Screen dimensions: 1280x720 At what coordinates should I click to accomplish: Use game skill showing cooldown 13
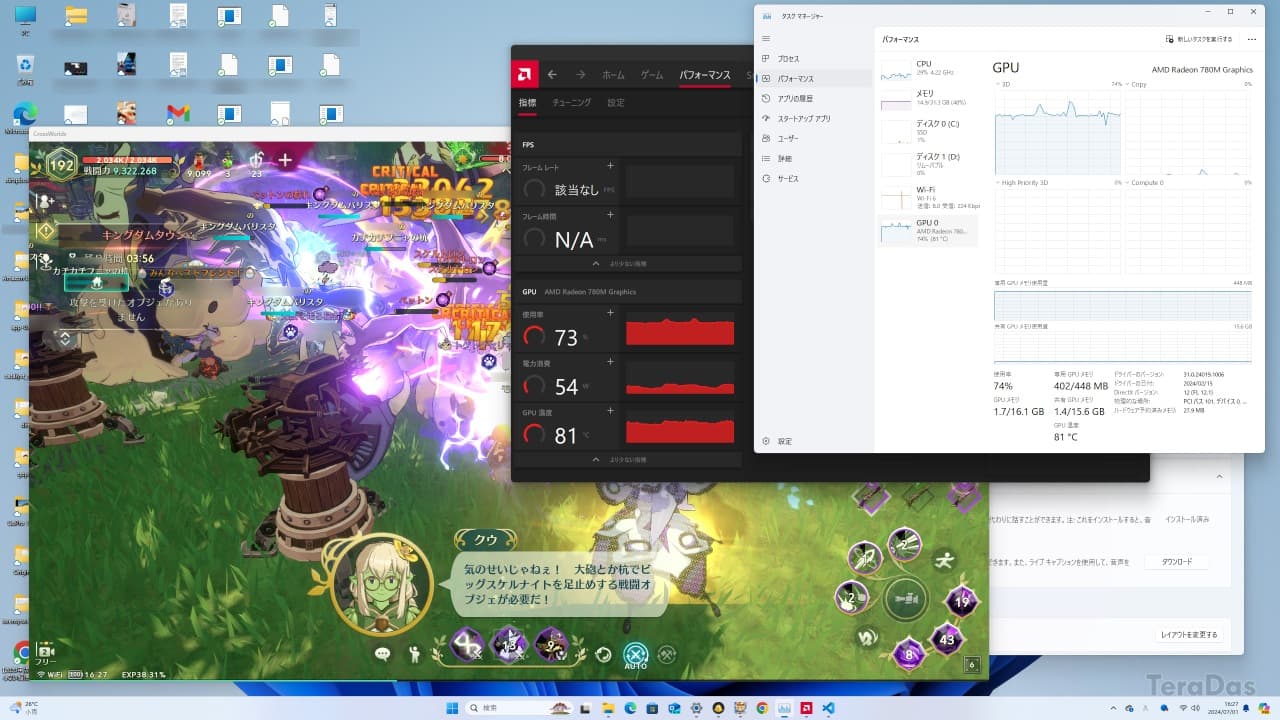click(510, 645)
